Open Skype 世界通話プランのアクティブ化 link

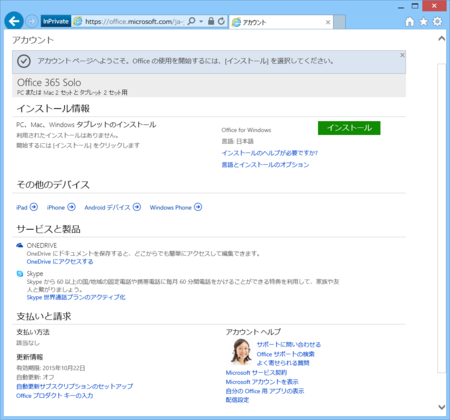click(x=76, y=297)
